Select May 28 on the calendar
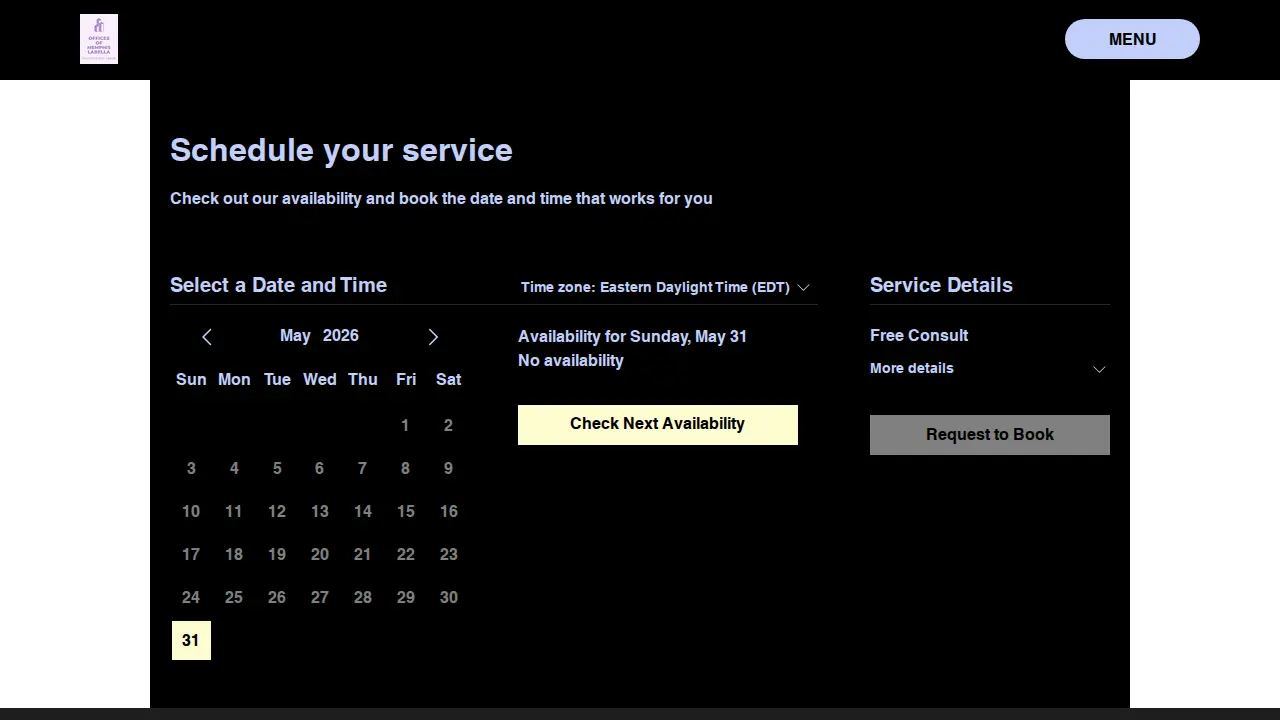The image size is (1280, 720). pyautogui.click(x=362, y=597)
